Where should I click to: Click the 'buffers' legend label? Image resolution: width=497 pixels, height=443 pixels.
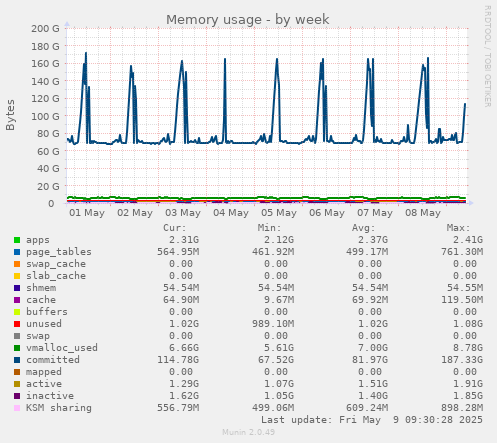47,312
